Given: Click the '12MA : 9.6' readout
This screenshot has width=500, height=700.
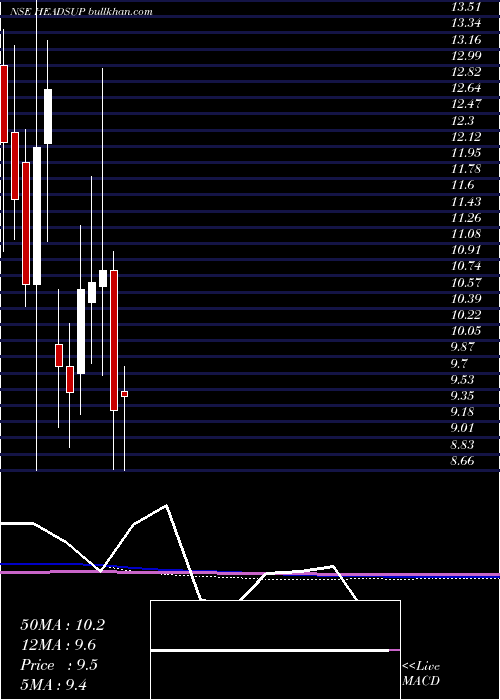Looking at the screenshot, I should point(58,645).
